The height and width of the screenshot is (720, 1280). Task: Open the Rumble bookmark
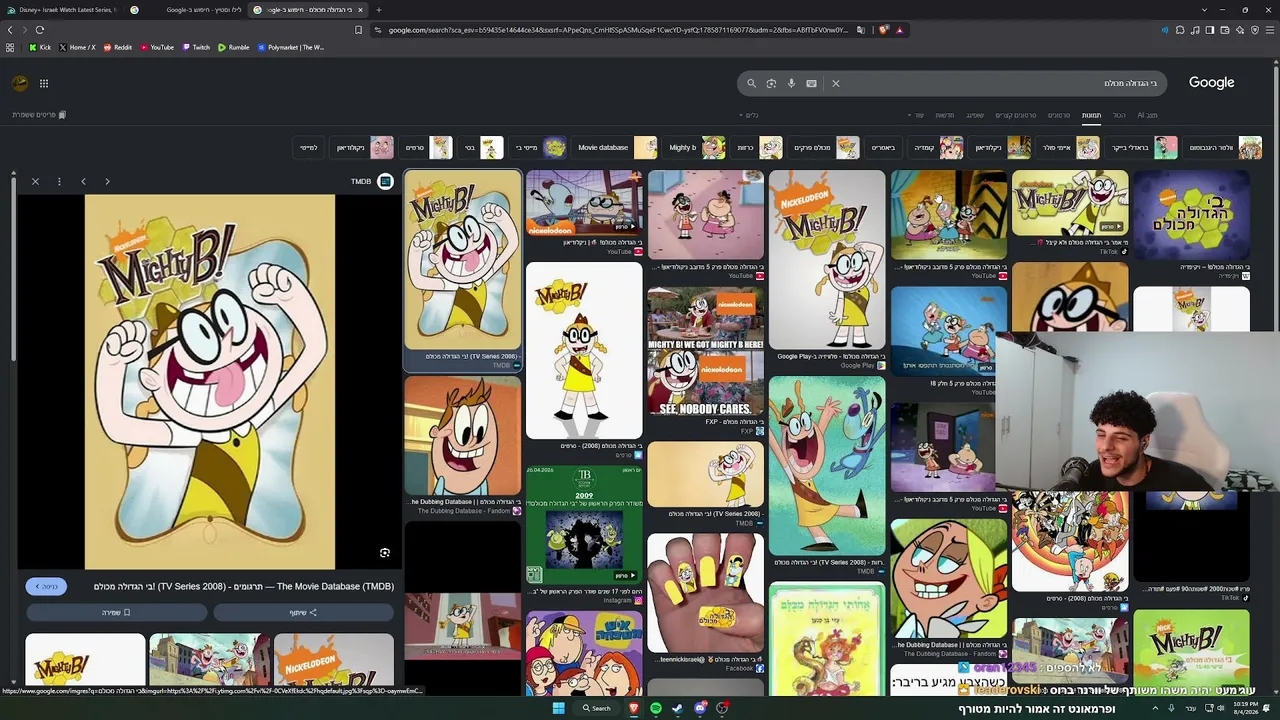coord(233,47)
